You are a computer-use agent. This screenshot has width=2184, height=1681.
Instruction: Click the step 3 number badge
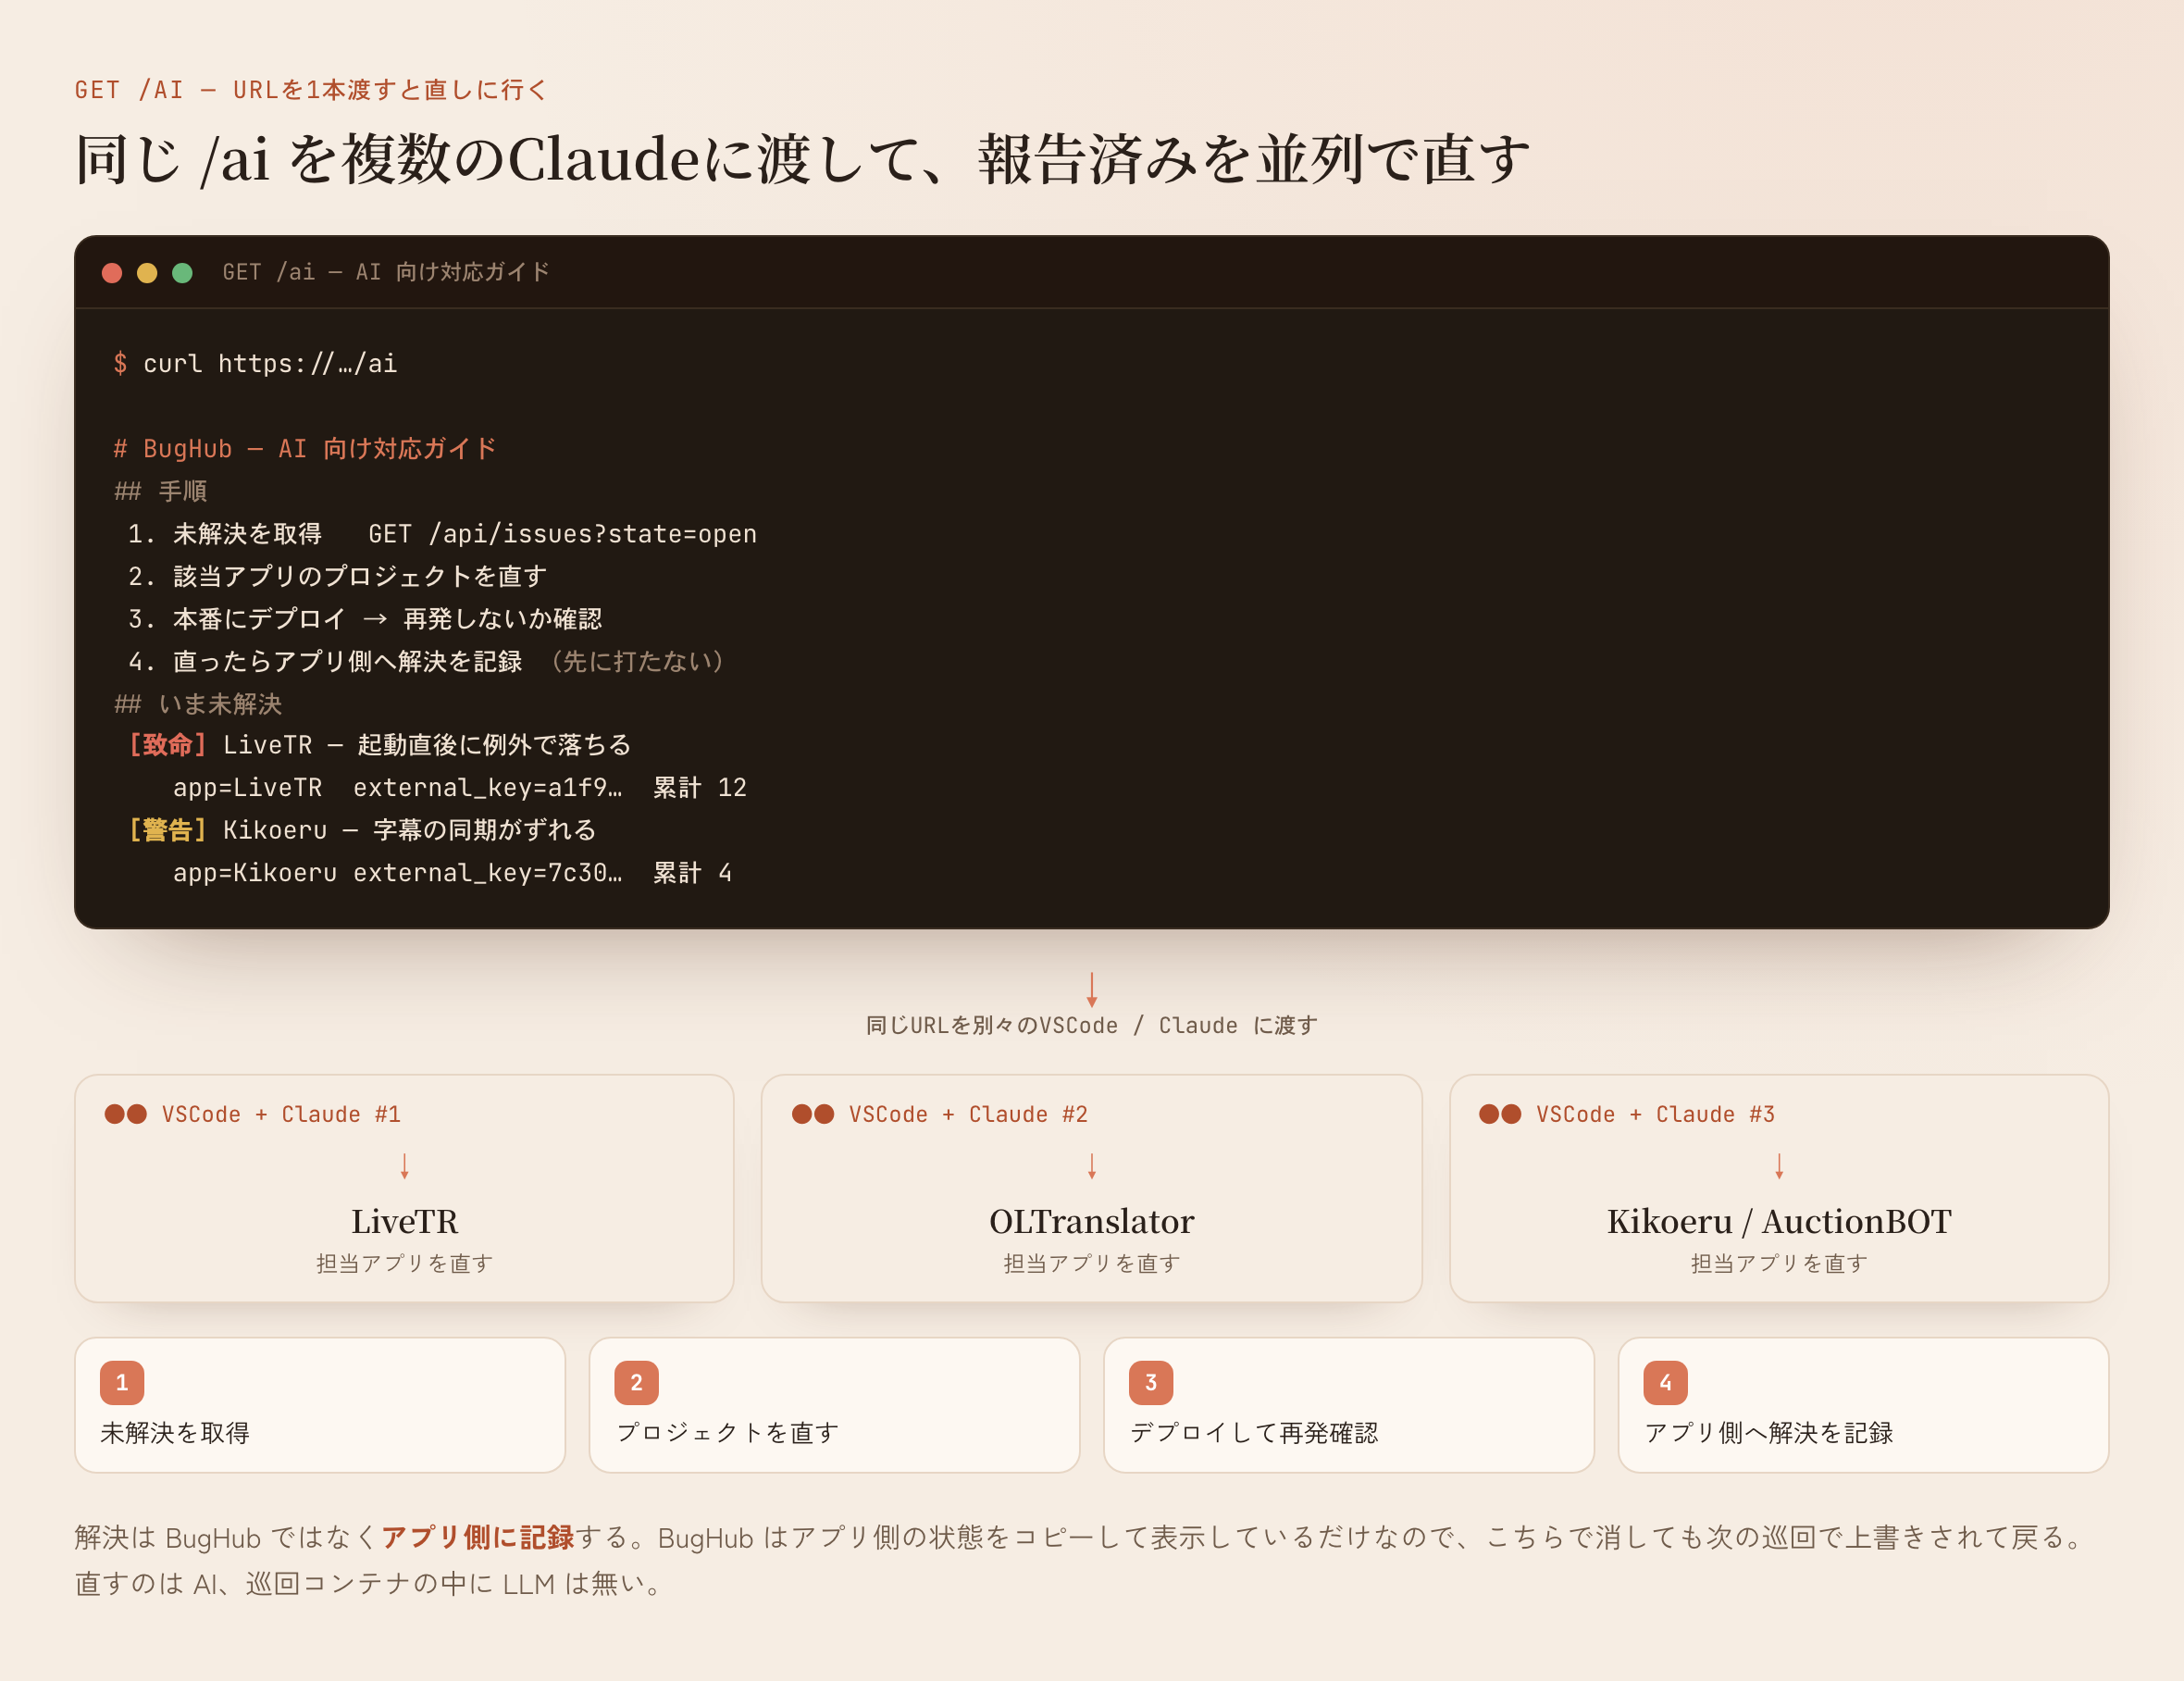click(1151, 1383)
